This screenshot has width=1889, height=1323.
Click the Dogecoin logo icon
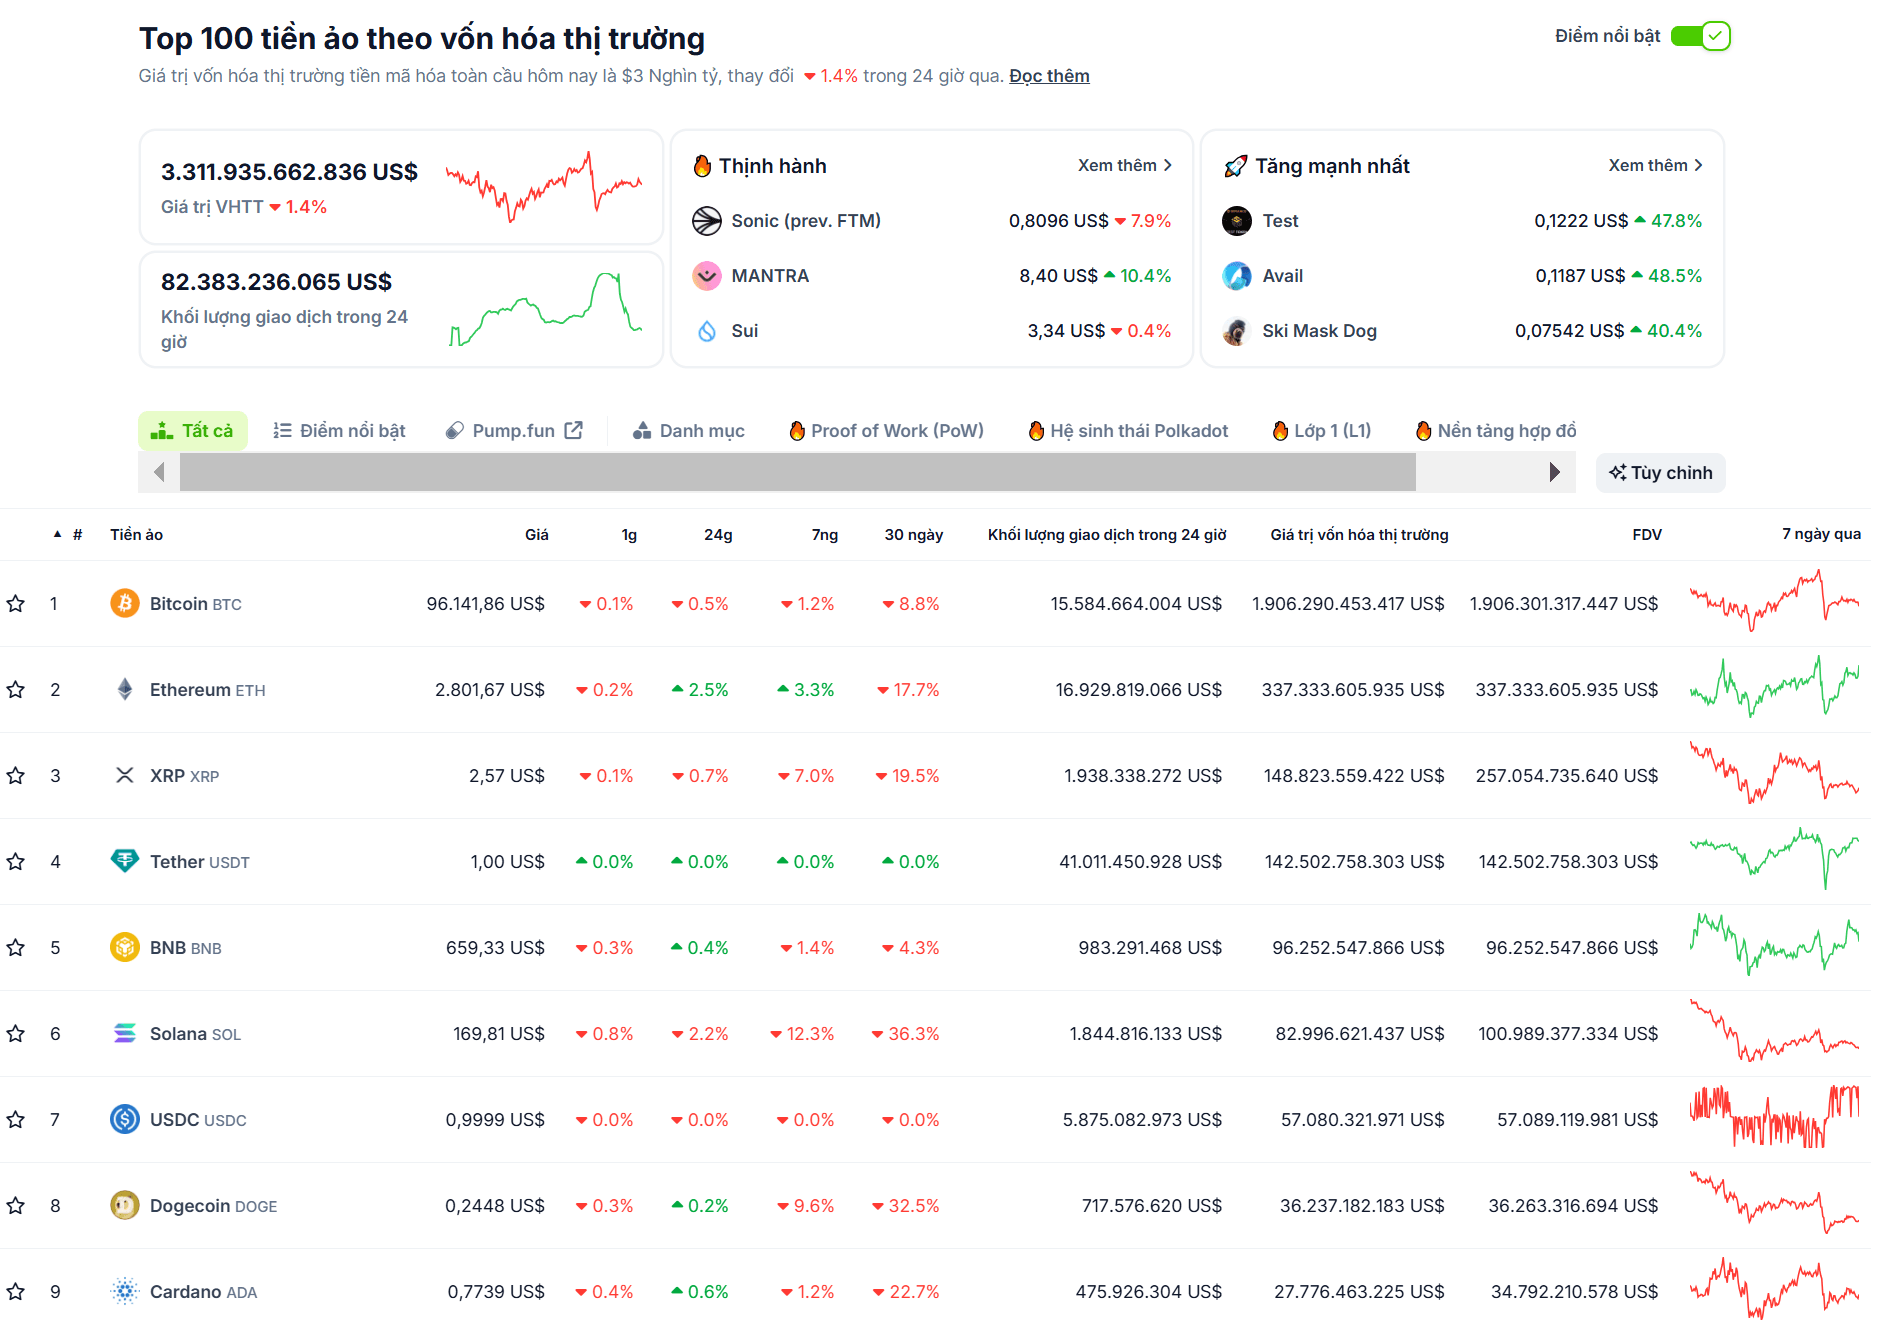click(x=125, y=1205)
